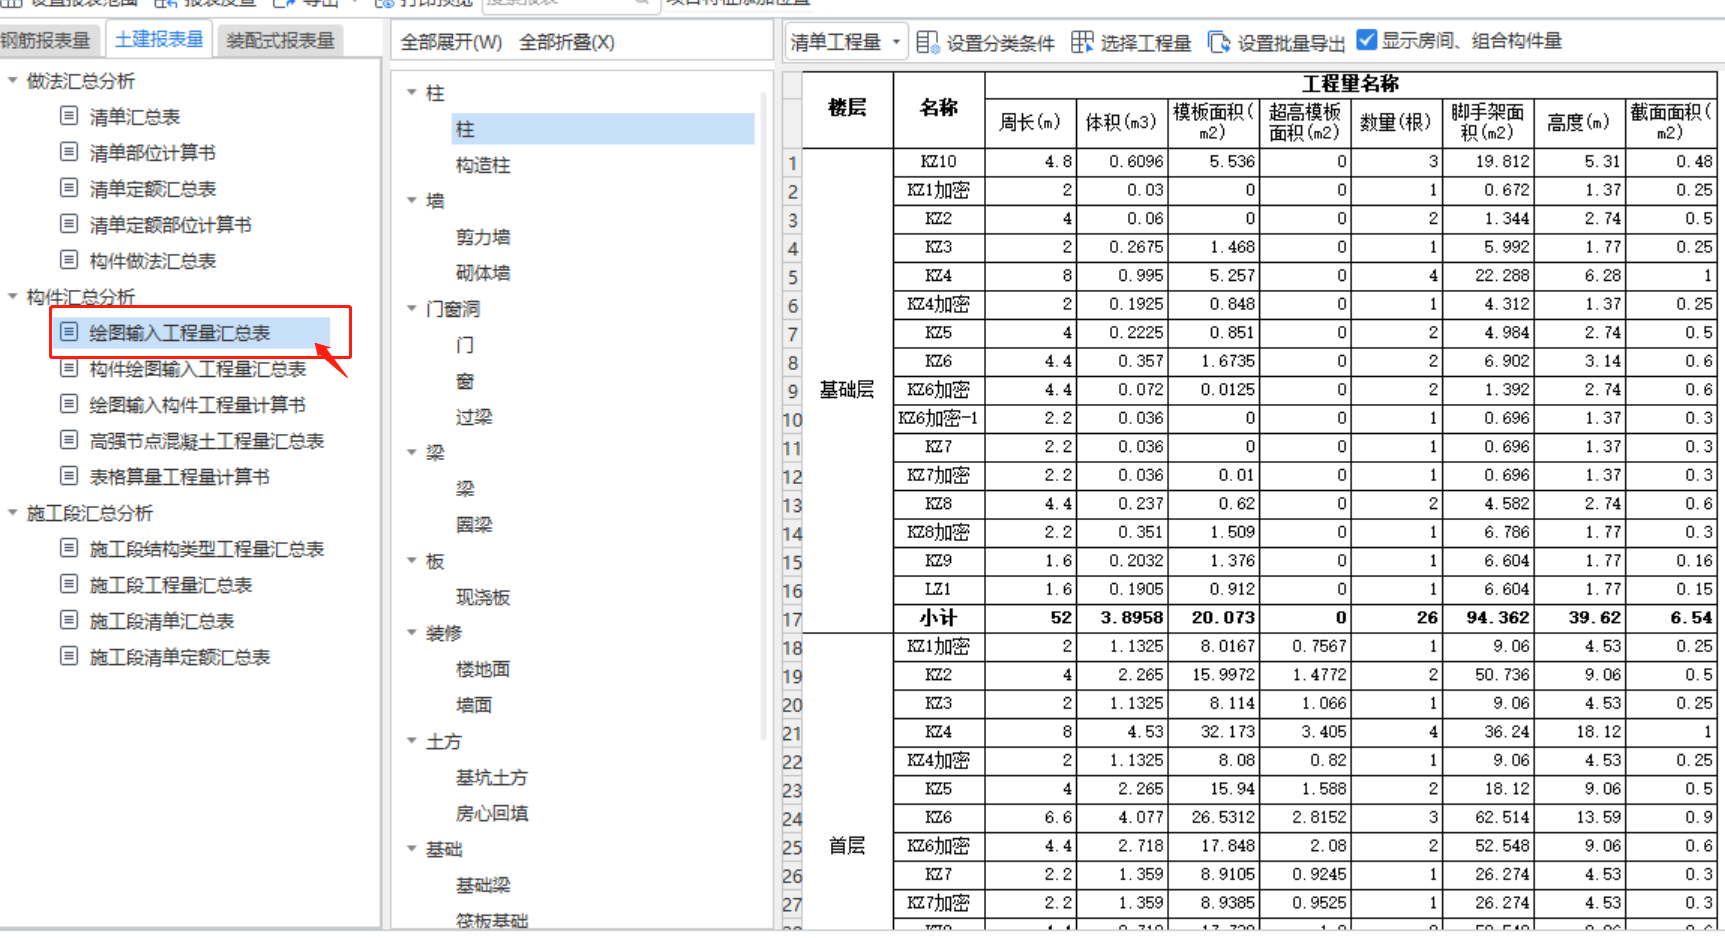Click the icon beside 施工段清单定额汇总表

click(69, 656)
